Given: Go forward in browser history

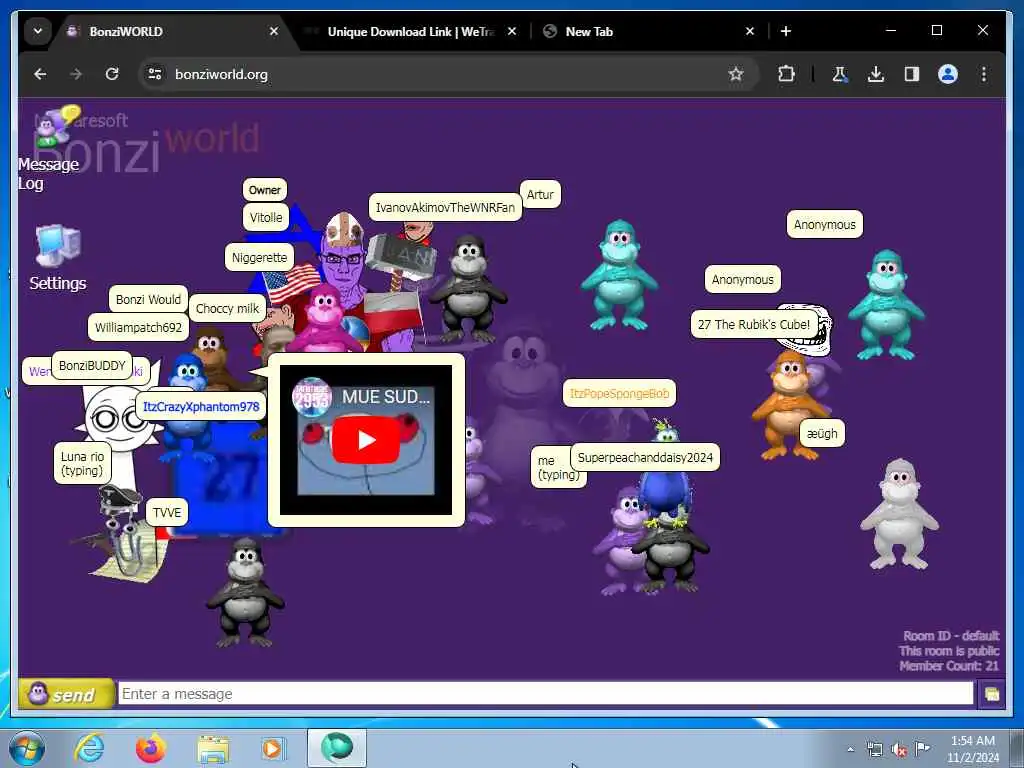Looking at the screenshot, I should click(x=76, y=74).
